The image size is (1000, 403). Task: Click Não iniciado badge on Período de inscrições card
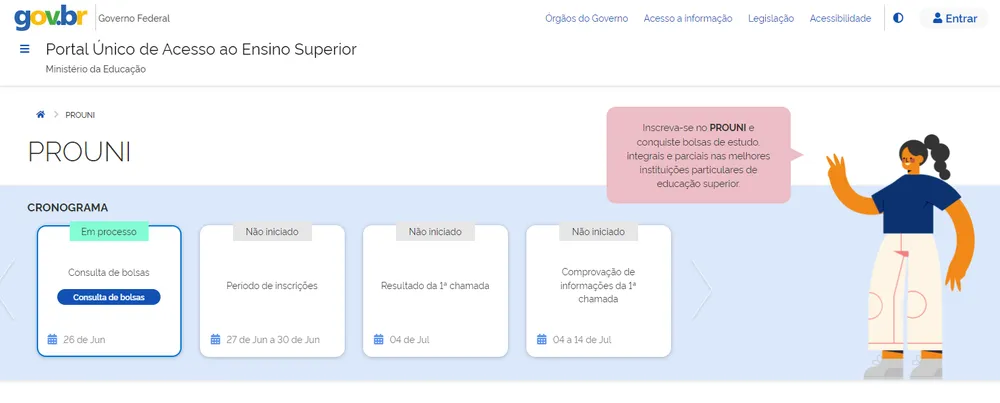[272, 232]
